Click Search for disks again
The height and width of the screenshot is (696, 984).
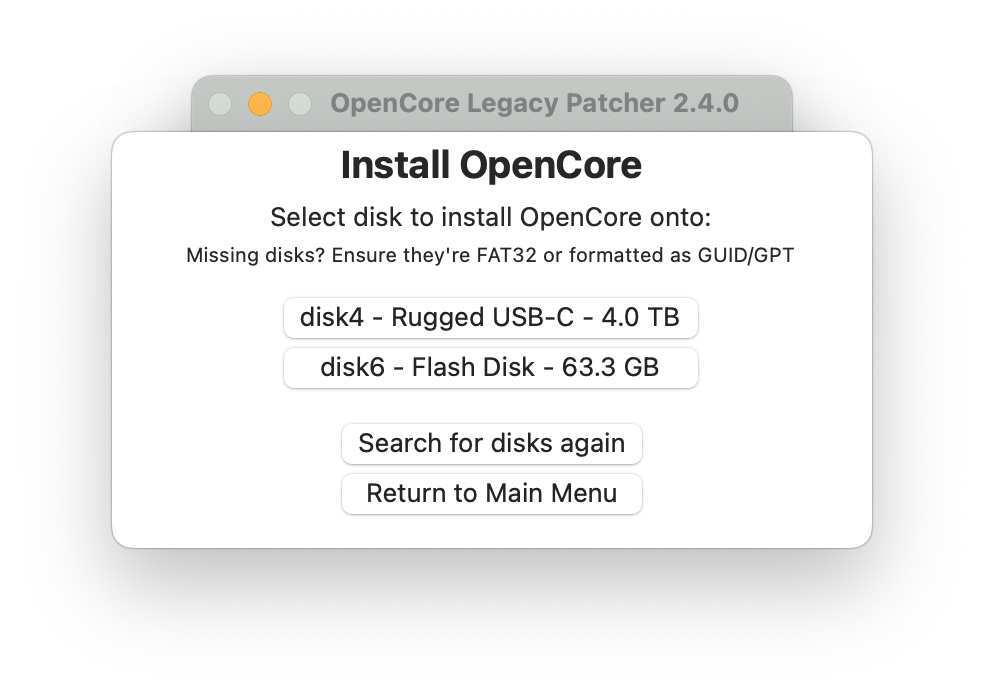tap(491, 443)
